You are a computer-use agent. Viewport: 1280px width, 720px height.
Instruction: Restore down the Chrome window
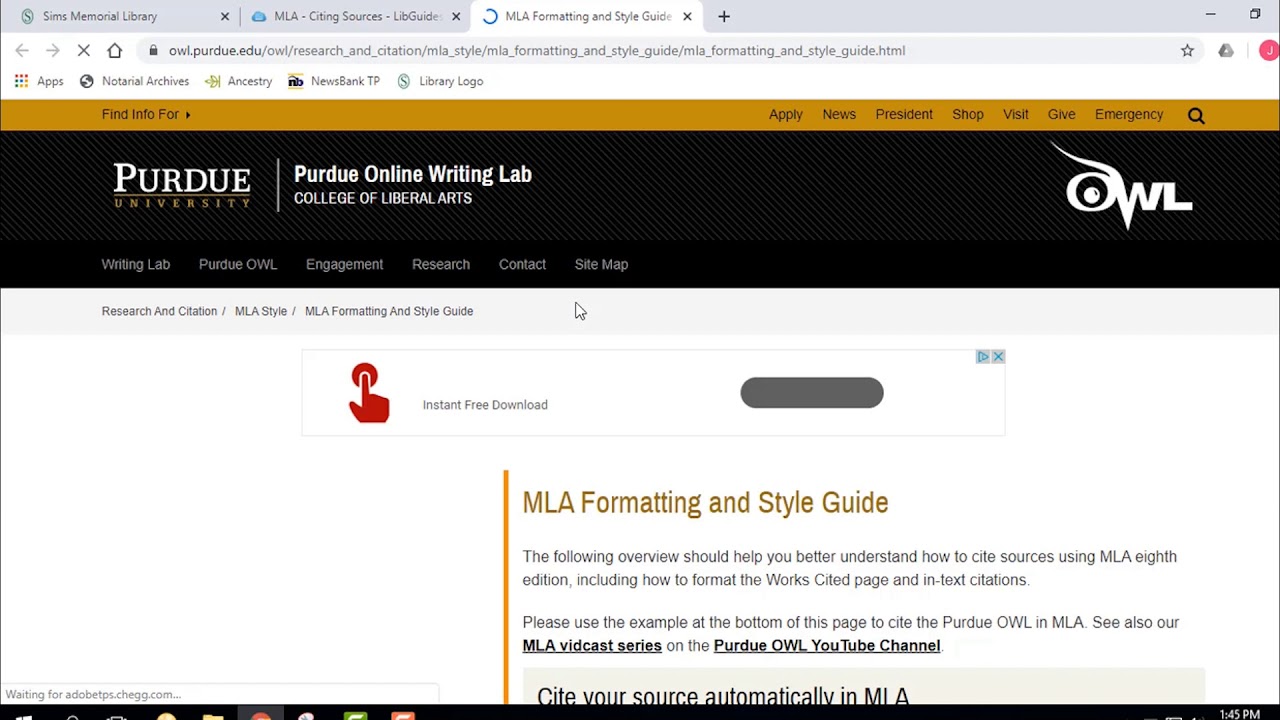pos(1255,15)
